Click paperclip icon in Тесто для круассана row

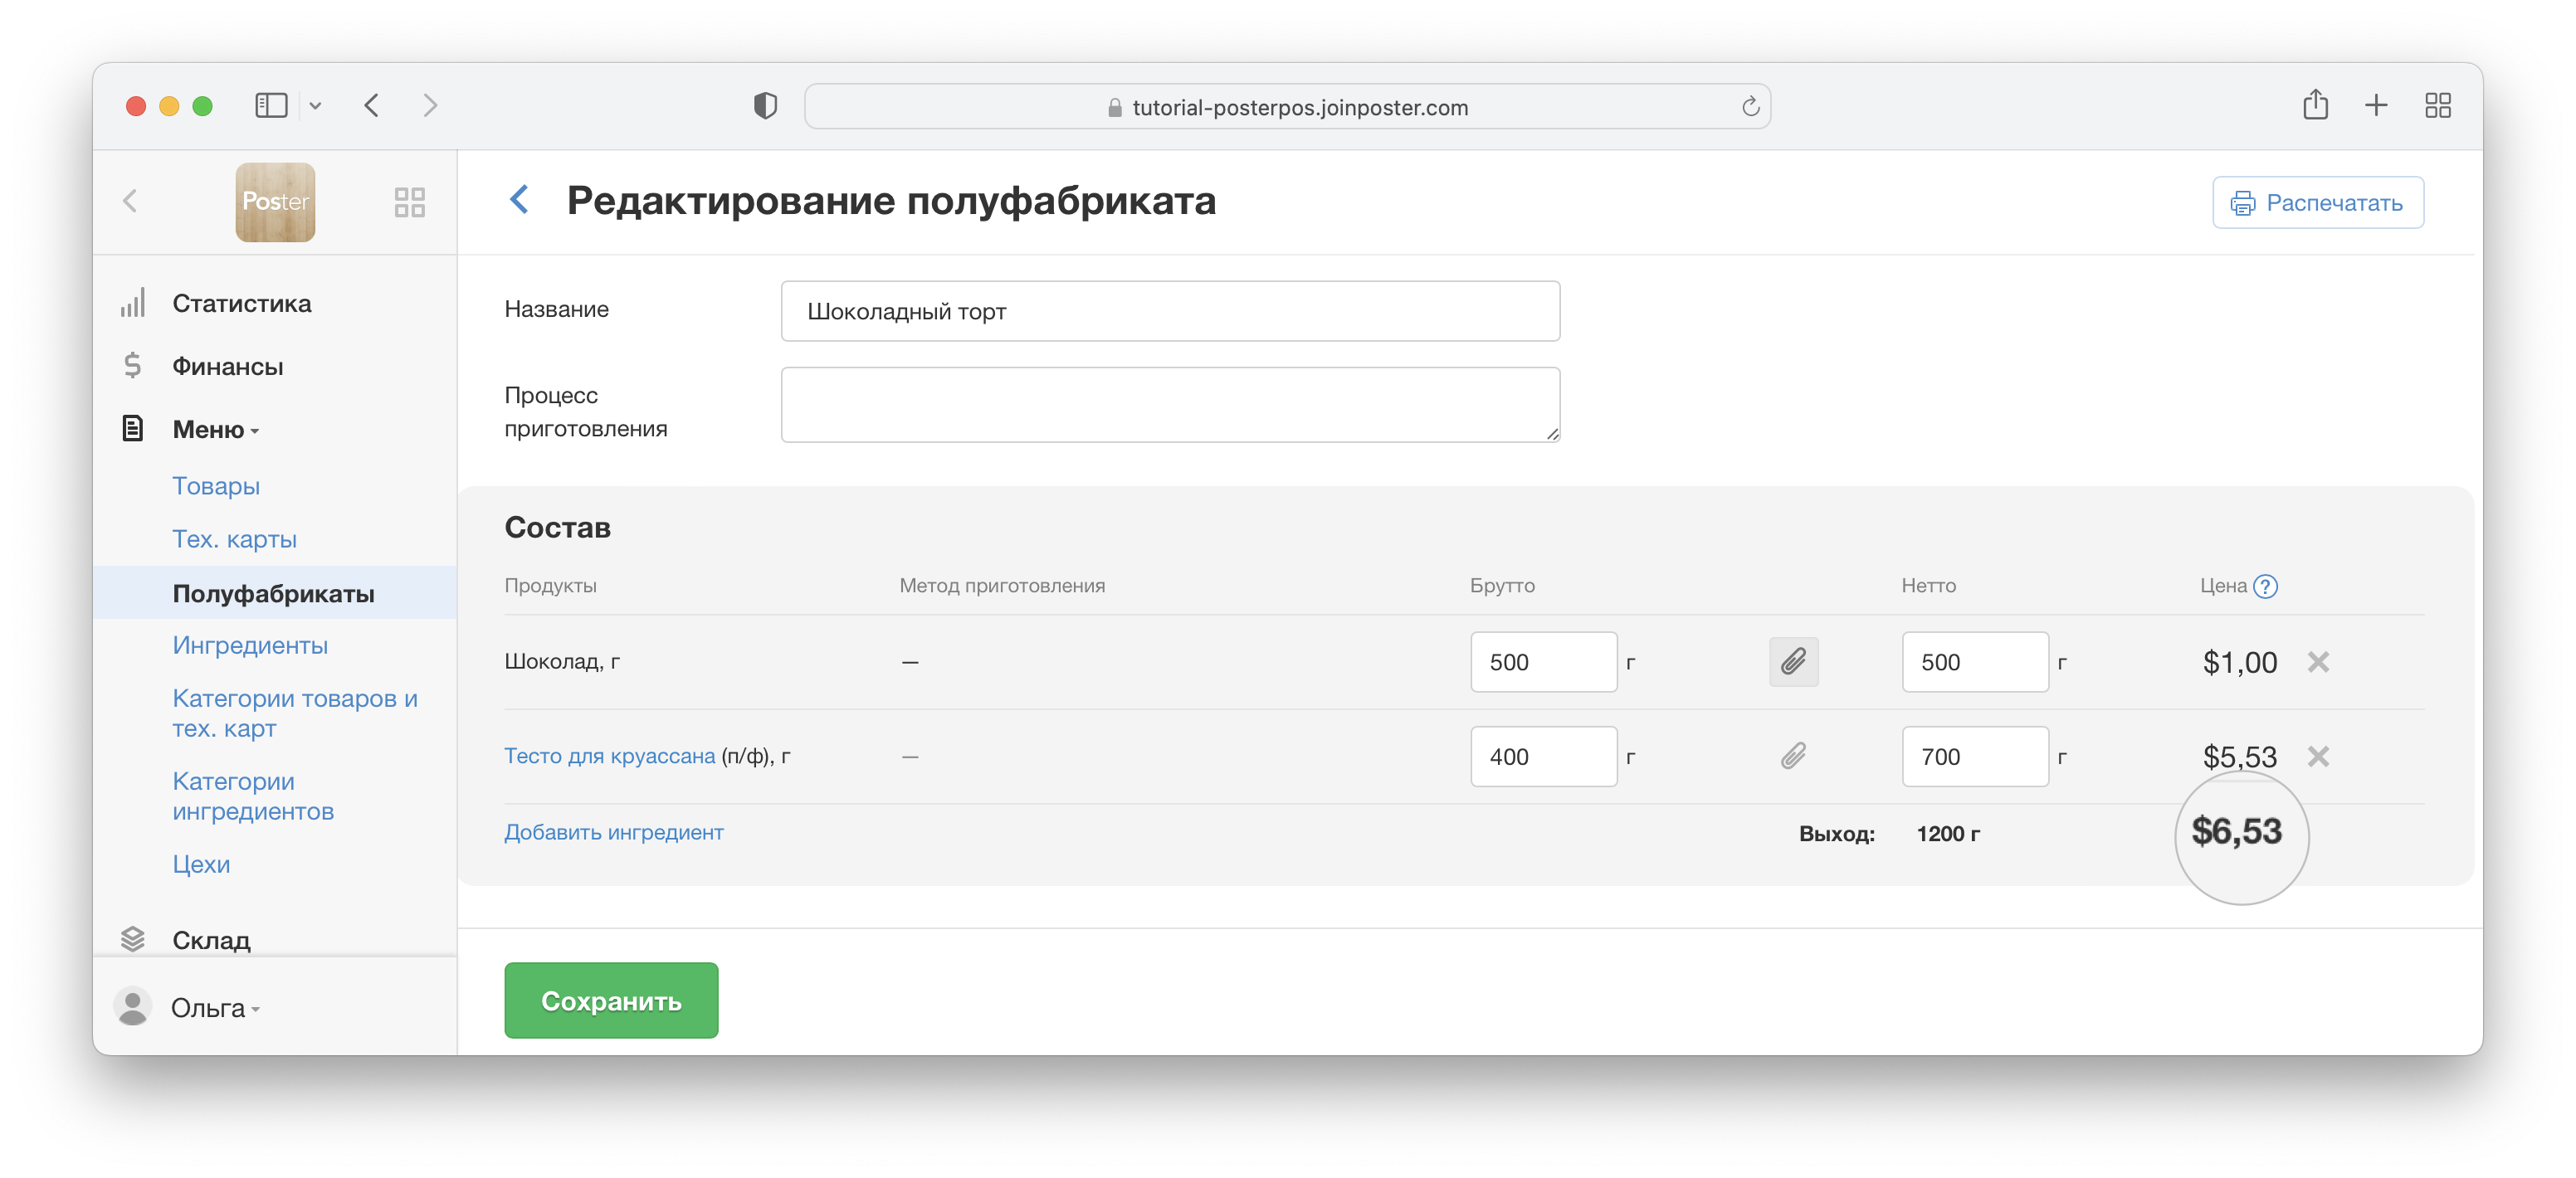coord(1793,756)
